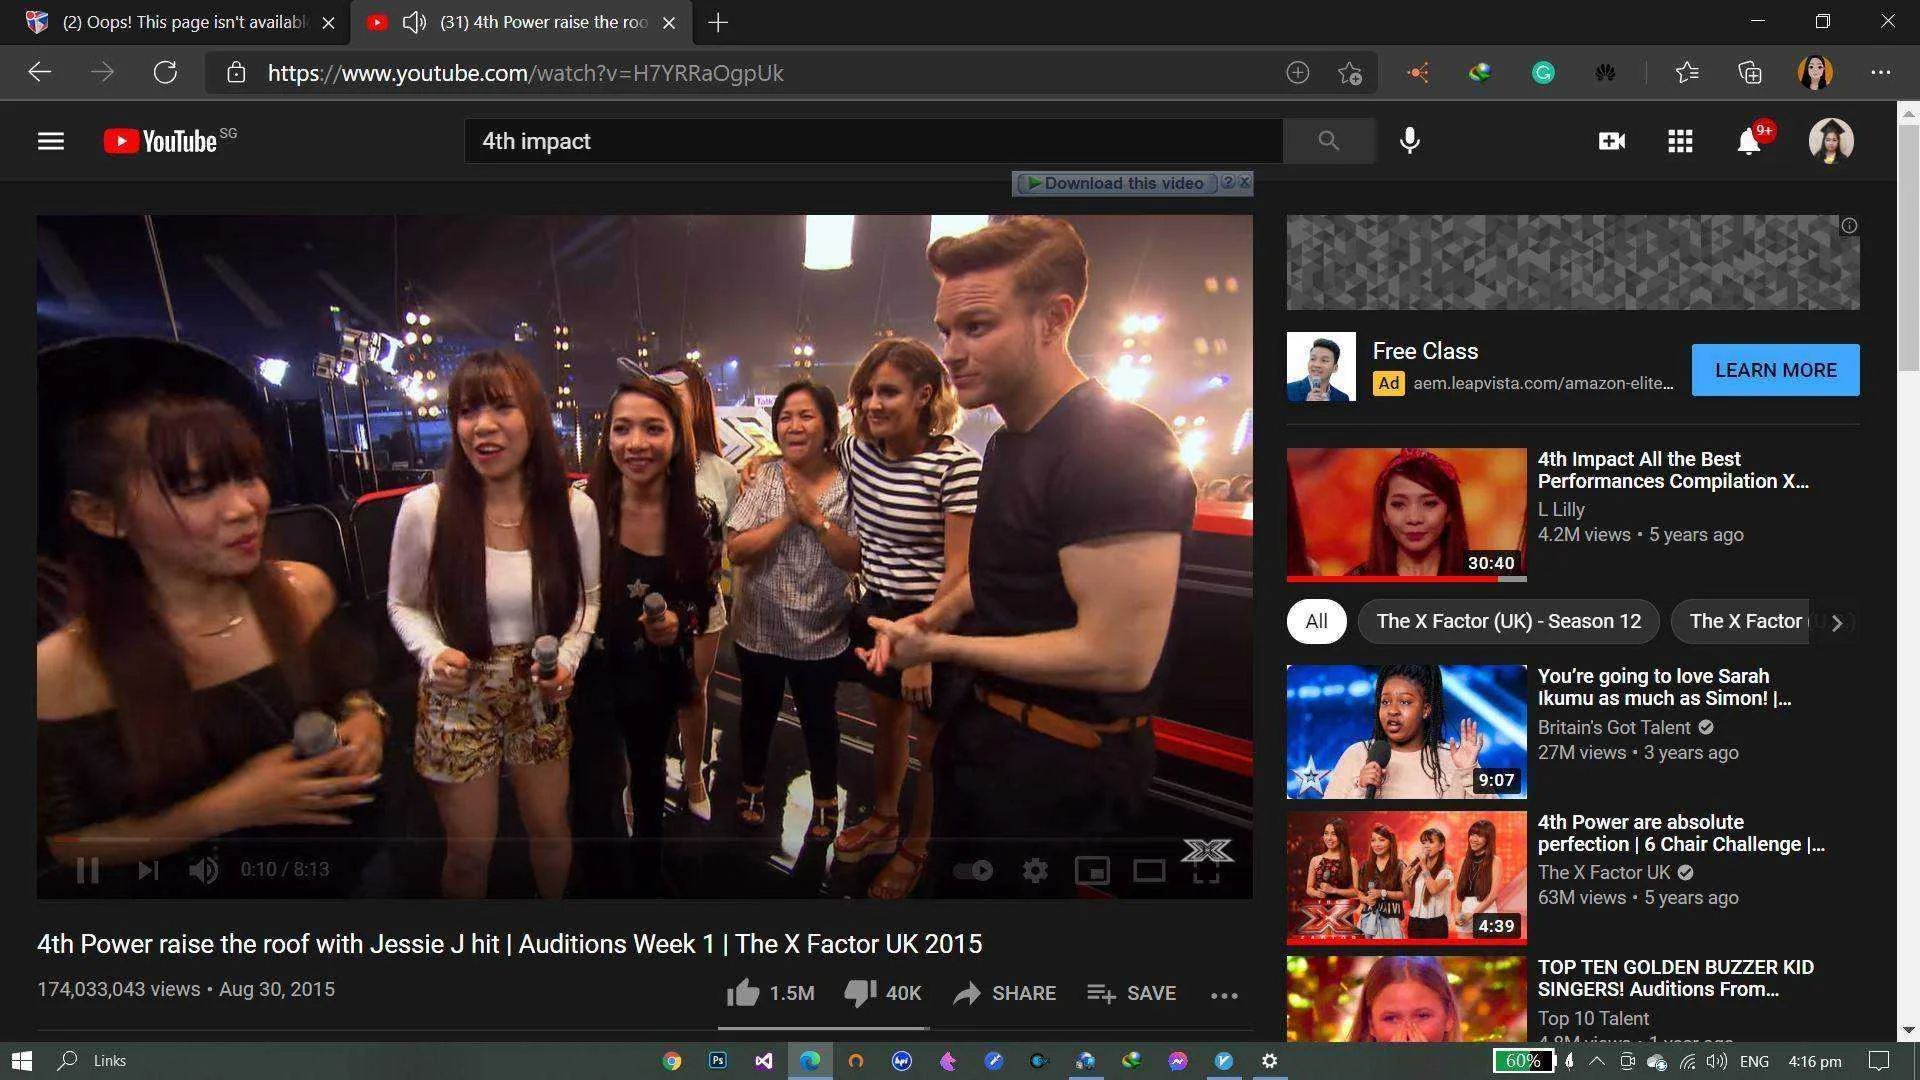Open Sarah Ikumu video title link
The height and width of the screenshot is (1080, 1920).
(1664, 687)
